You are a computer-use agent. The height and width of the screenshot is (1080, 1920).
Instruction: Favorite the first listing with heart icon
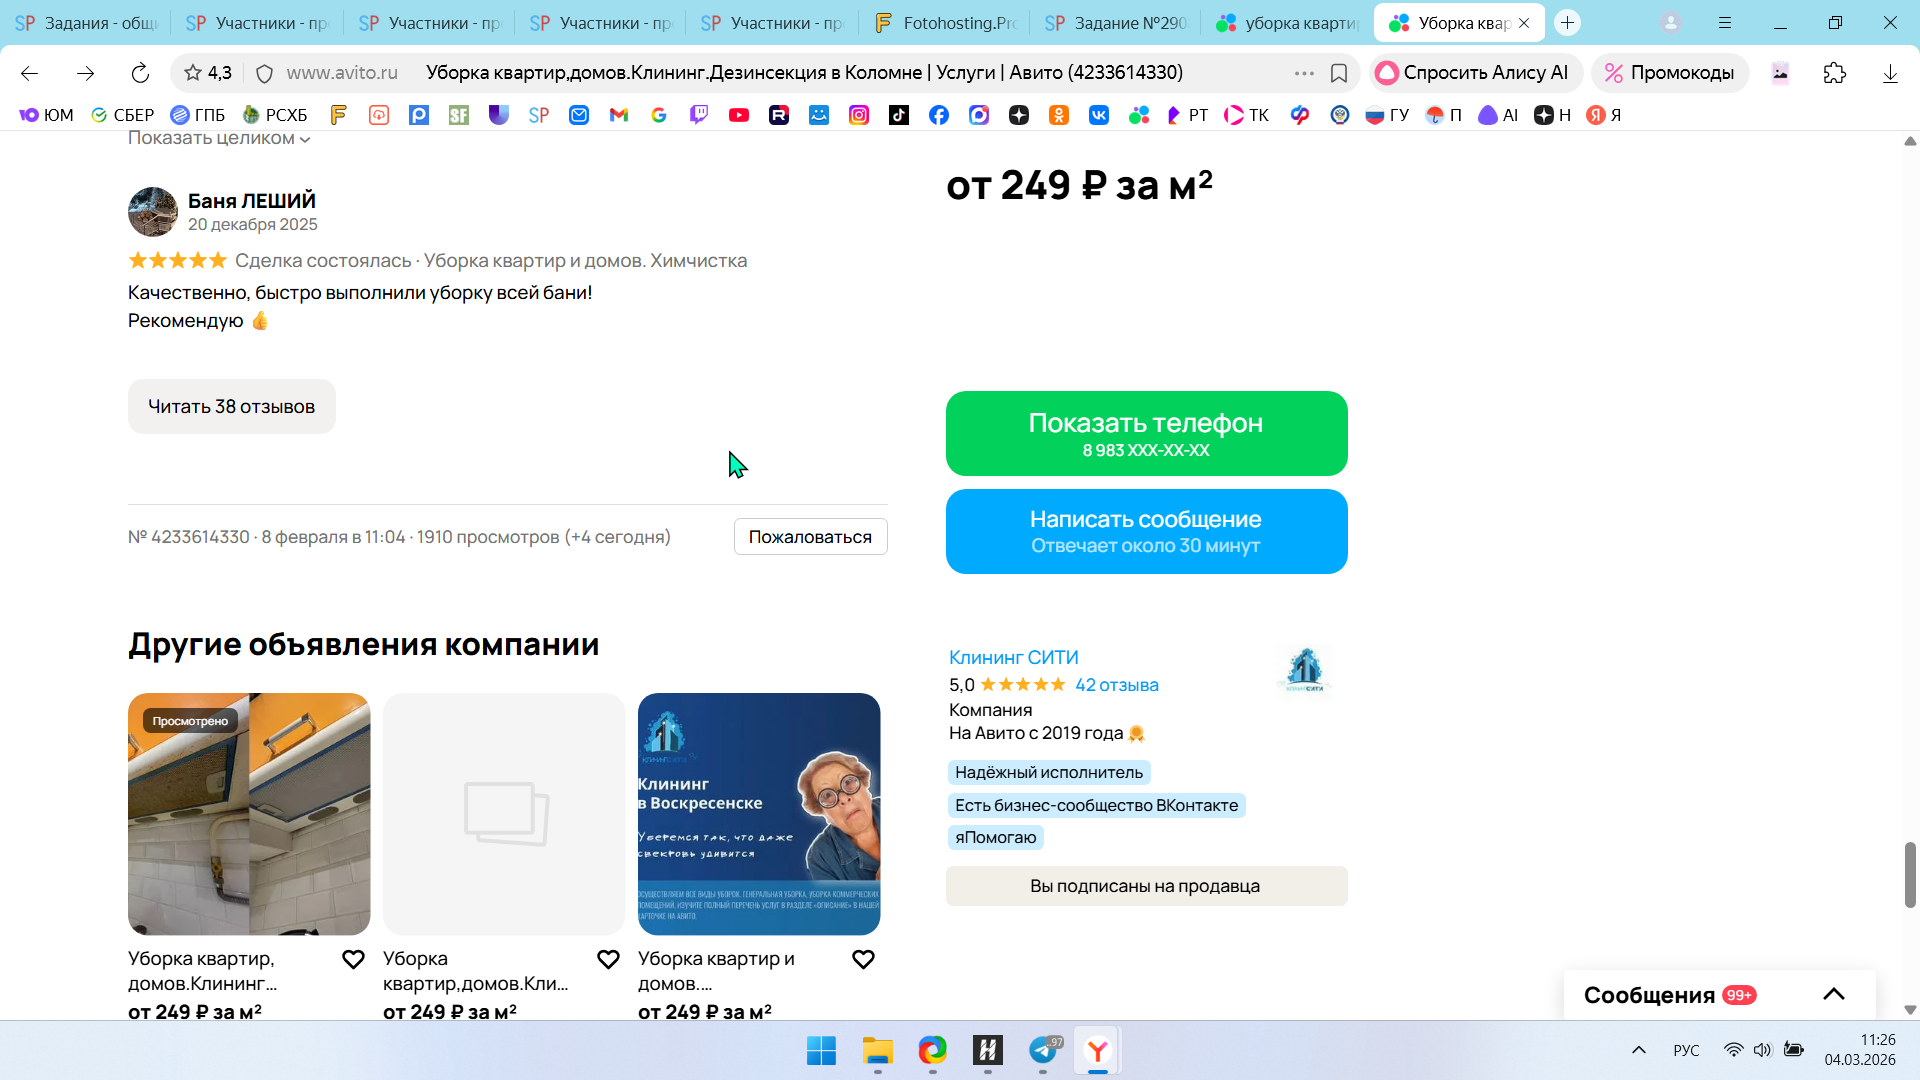pos(353,960)
